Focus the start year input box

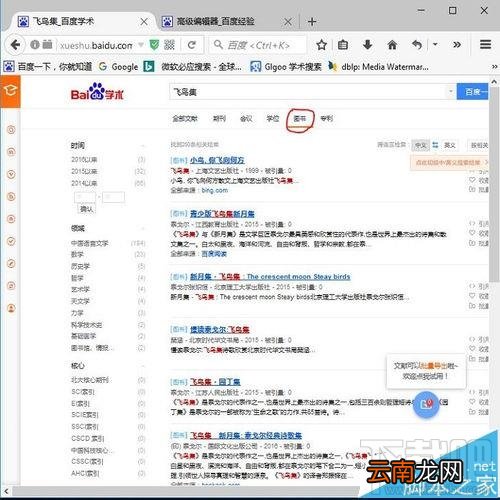coord(85,197)
